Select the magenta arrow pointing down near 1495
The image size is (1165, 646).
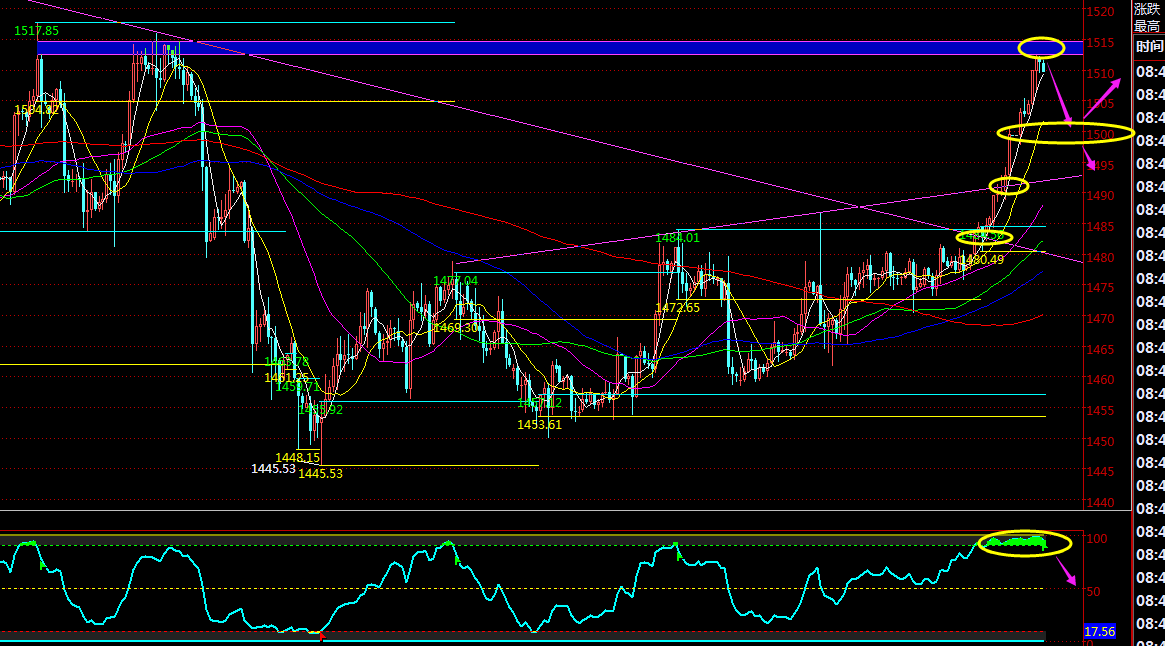1087,158
